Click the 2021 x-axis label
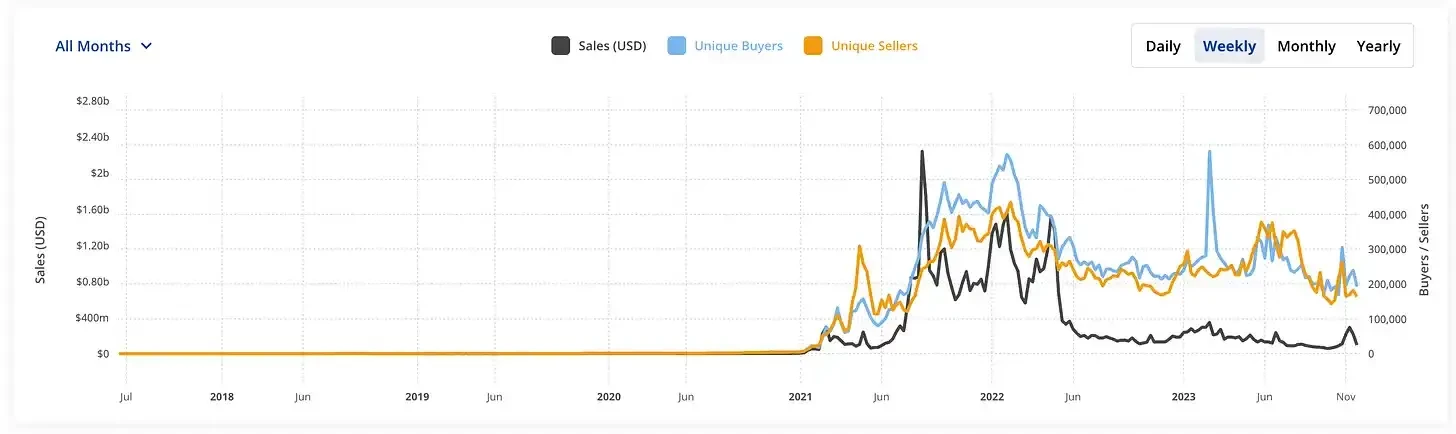This screenshot has width=1456, height=434. point(801,396)
